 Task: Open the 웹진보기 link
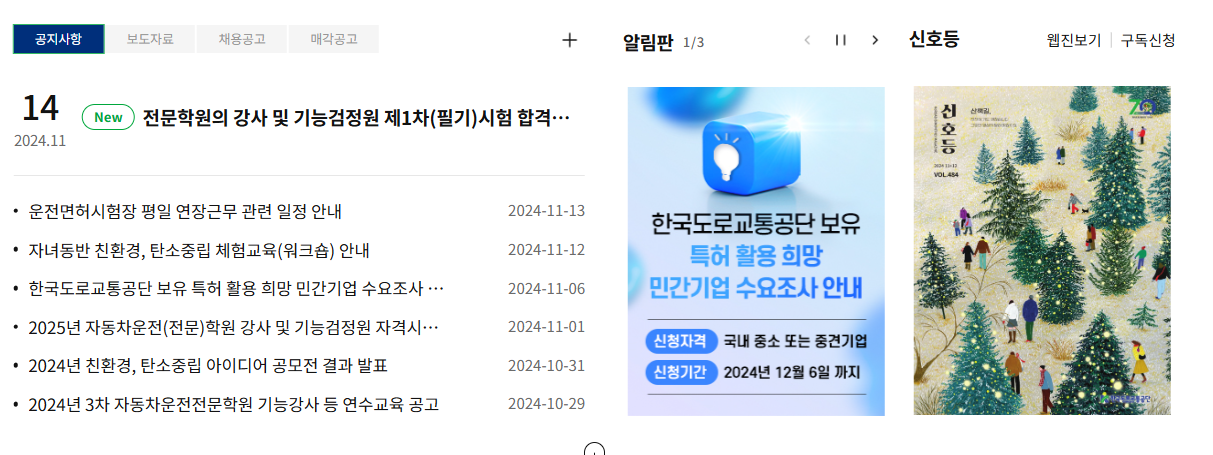pos(1074,40)
